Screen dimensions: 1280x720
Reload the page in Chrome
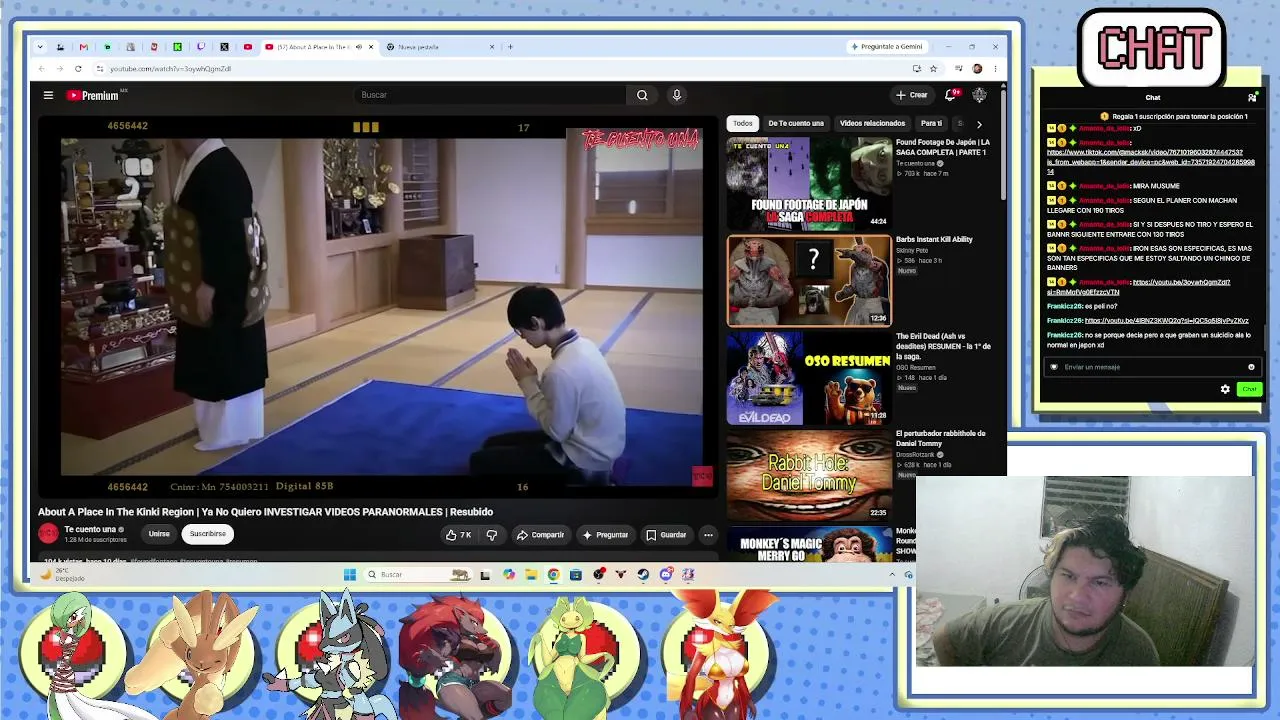pyautogui.click(x=78, y=69)
